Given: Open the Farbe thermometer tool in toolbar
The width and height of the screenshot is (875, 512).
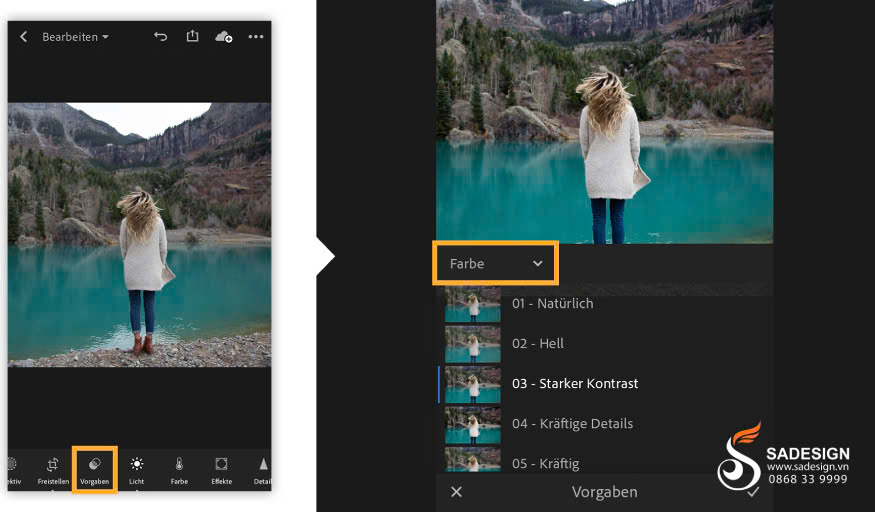Looking at the screenshot, I should 179,470.
